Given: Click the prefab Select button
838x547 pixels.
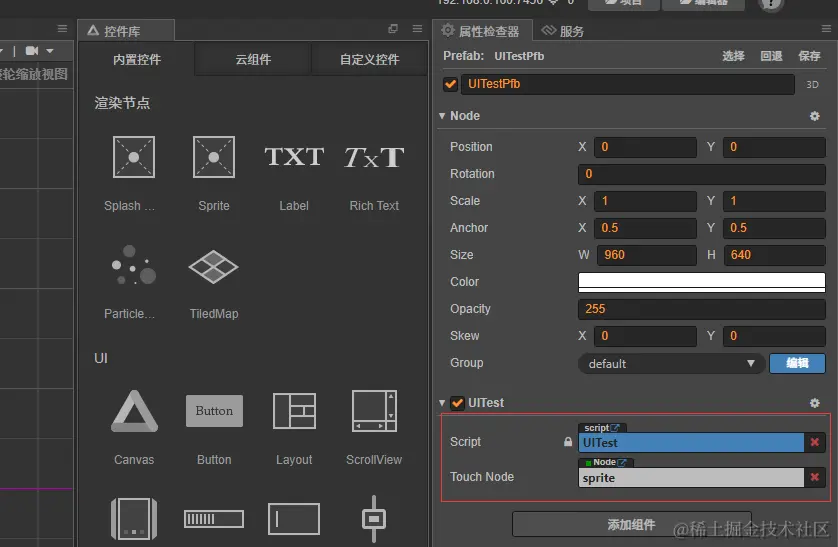Looking at the screenshot, I should coord(733,56).
